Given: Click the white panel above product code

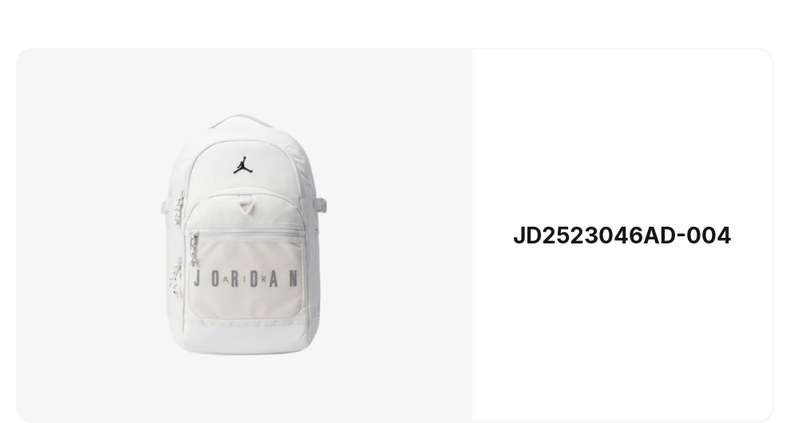Looking at the screenshot, I should (622, 136).
